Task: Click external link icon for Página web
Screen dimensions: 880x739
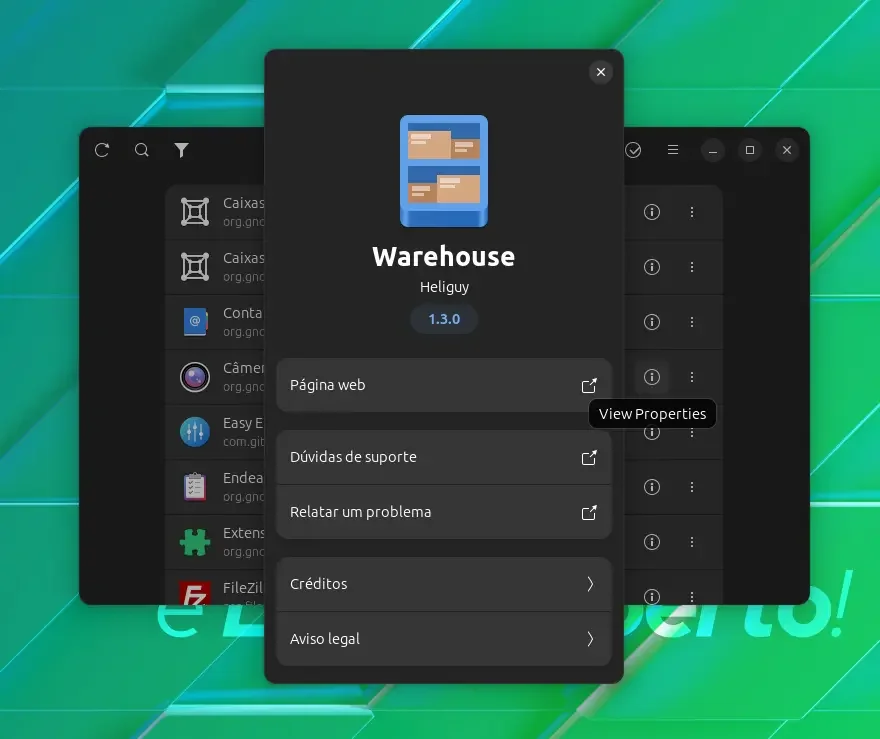Action: click(589, 385)
